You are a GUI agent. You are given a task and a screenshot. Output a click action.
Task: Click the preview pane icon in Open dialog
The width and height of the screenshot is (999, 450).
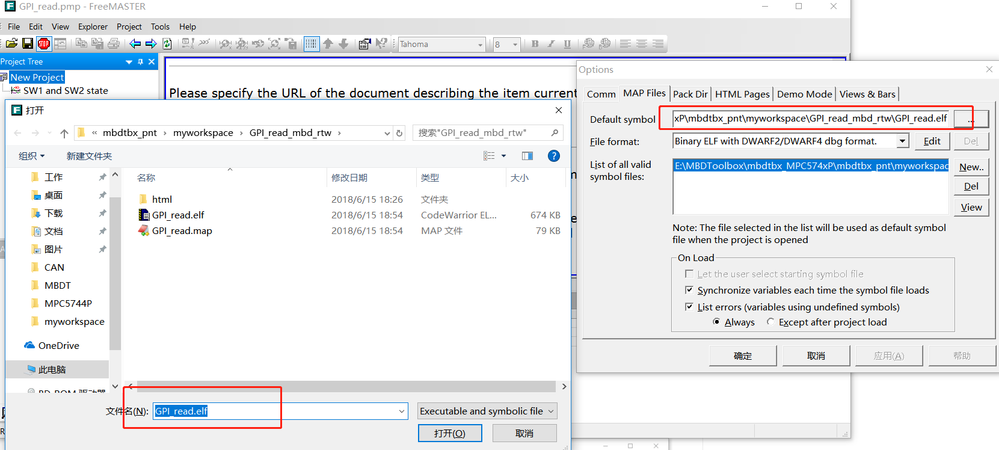[527, 156]
